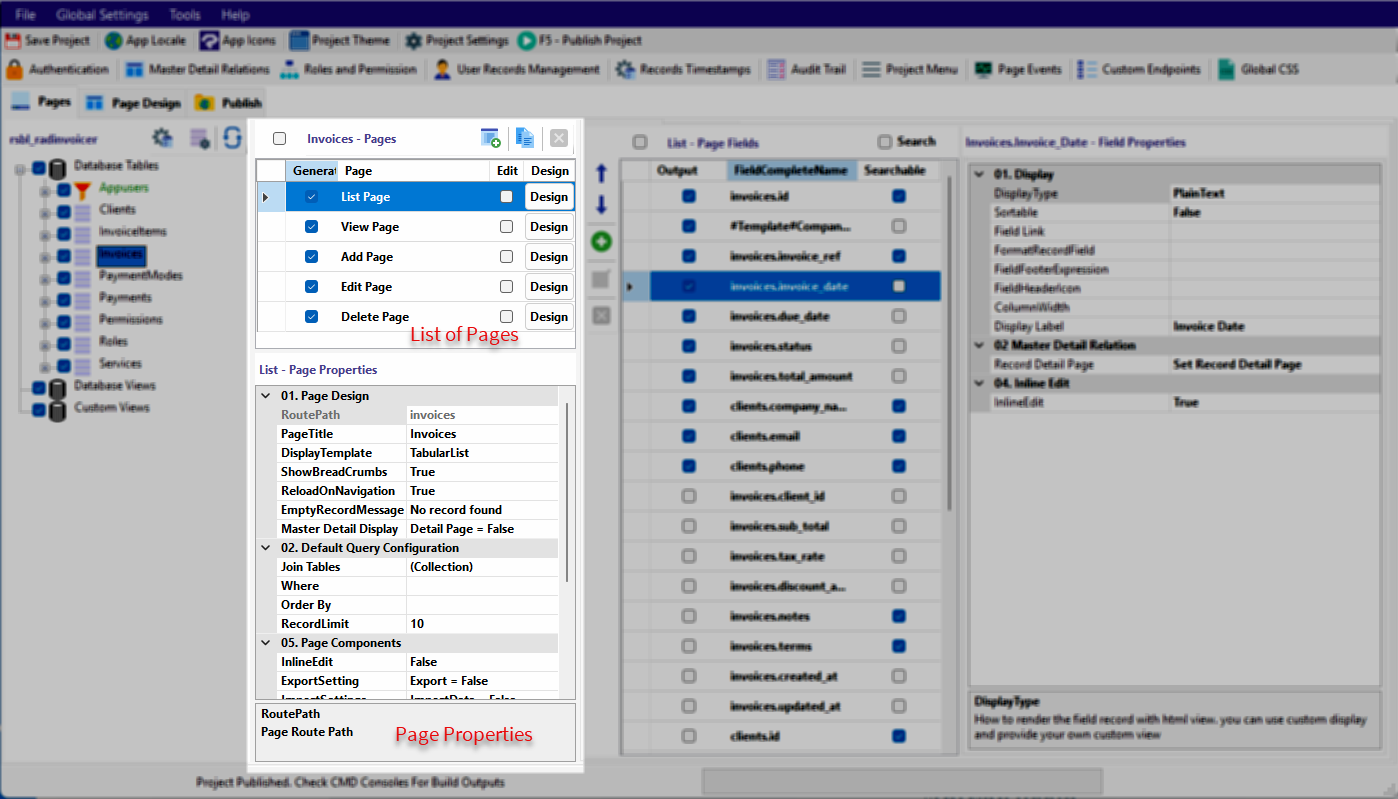Click copy pages icon in Invoices - Pages
Screen dimensions: 1398x799
[x=524, y=138]
